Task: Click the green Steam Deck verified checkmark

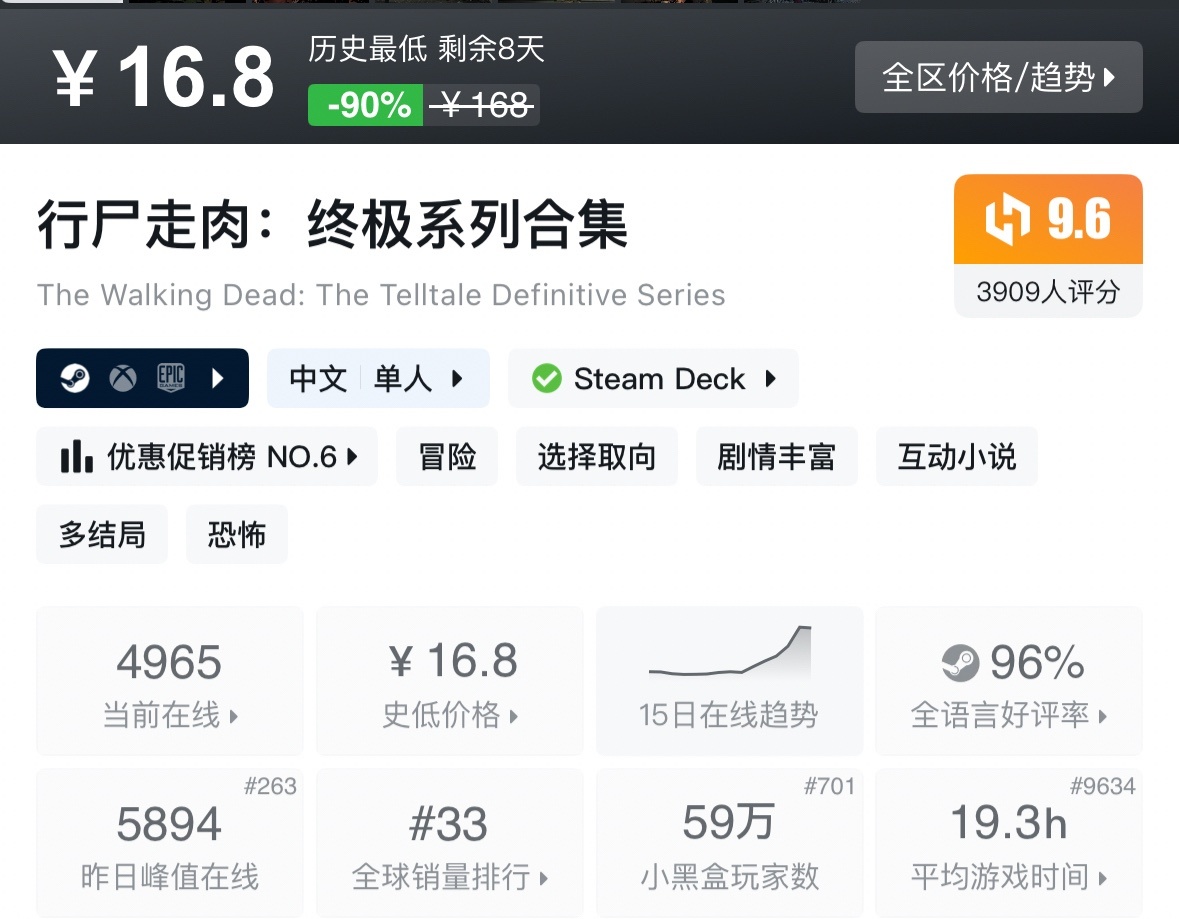Action: 546,379
